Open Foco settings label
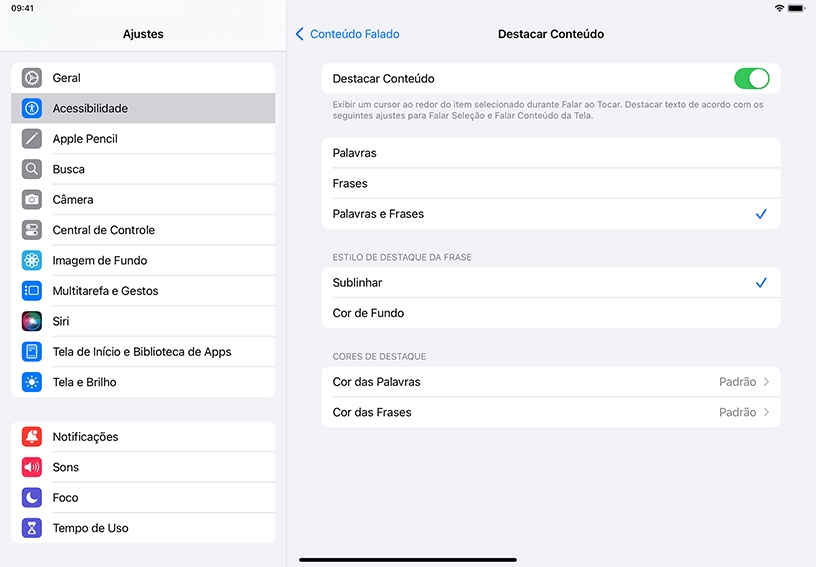This screenshot has height=567, width=816. (x=65, y=498)
